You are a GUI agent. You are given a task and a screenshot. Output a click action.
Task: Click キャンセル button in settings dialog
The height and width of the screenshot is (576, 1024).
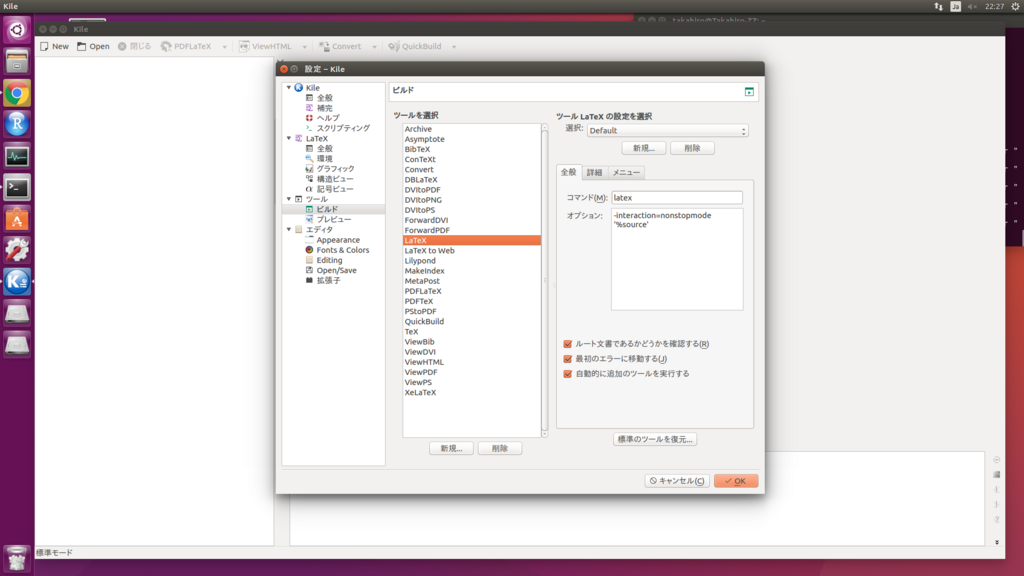[x=677, y=481]
